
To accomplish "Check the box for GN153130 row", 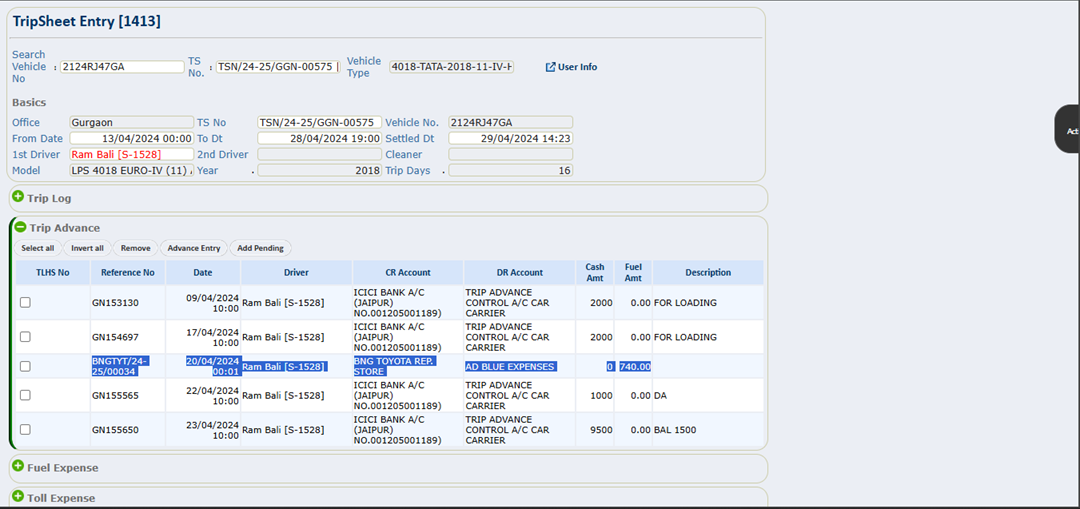I will tap(25, 303).
